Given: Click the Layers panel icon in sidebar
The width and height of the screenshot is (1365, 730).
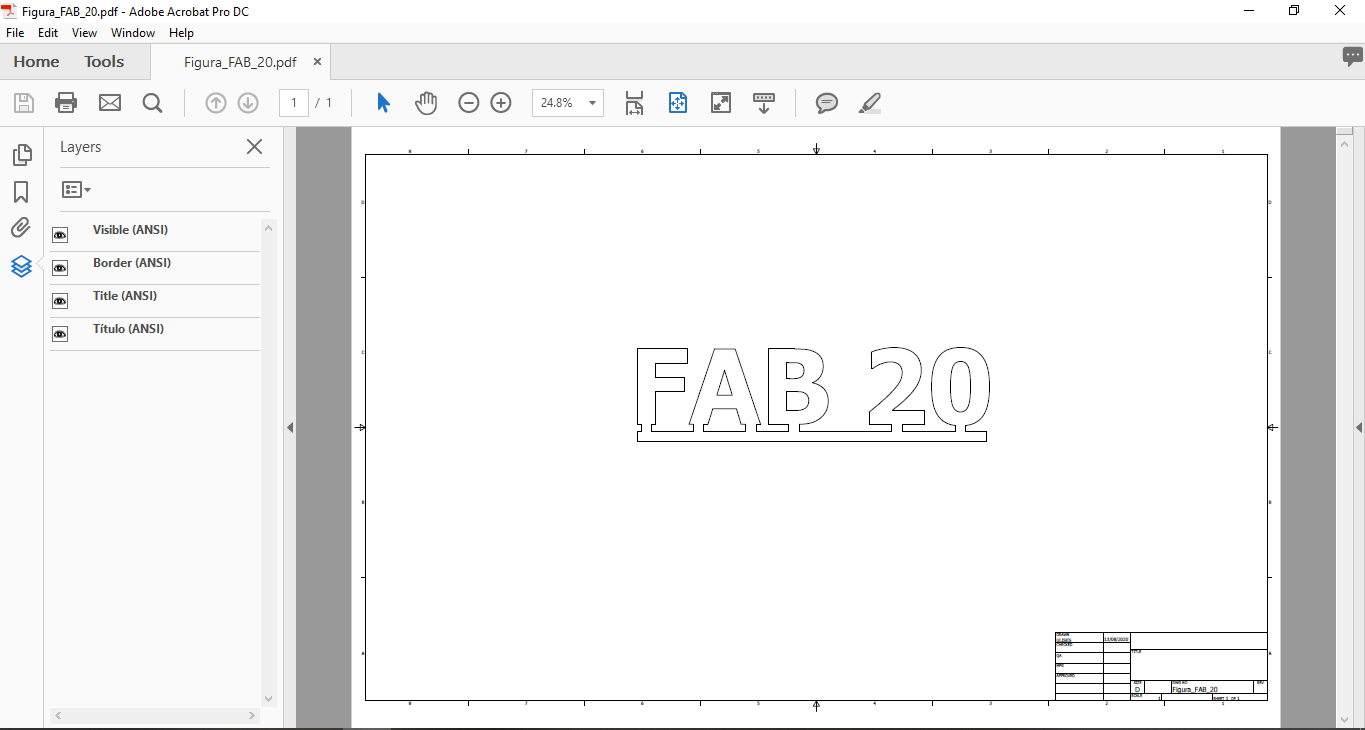Looking at the screenshot, I should point(21,266).
